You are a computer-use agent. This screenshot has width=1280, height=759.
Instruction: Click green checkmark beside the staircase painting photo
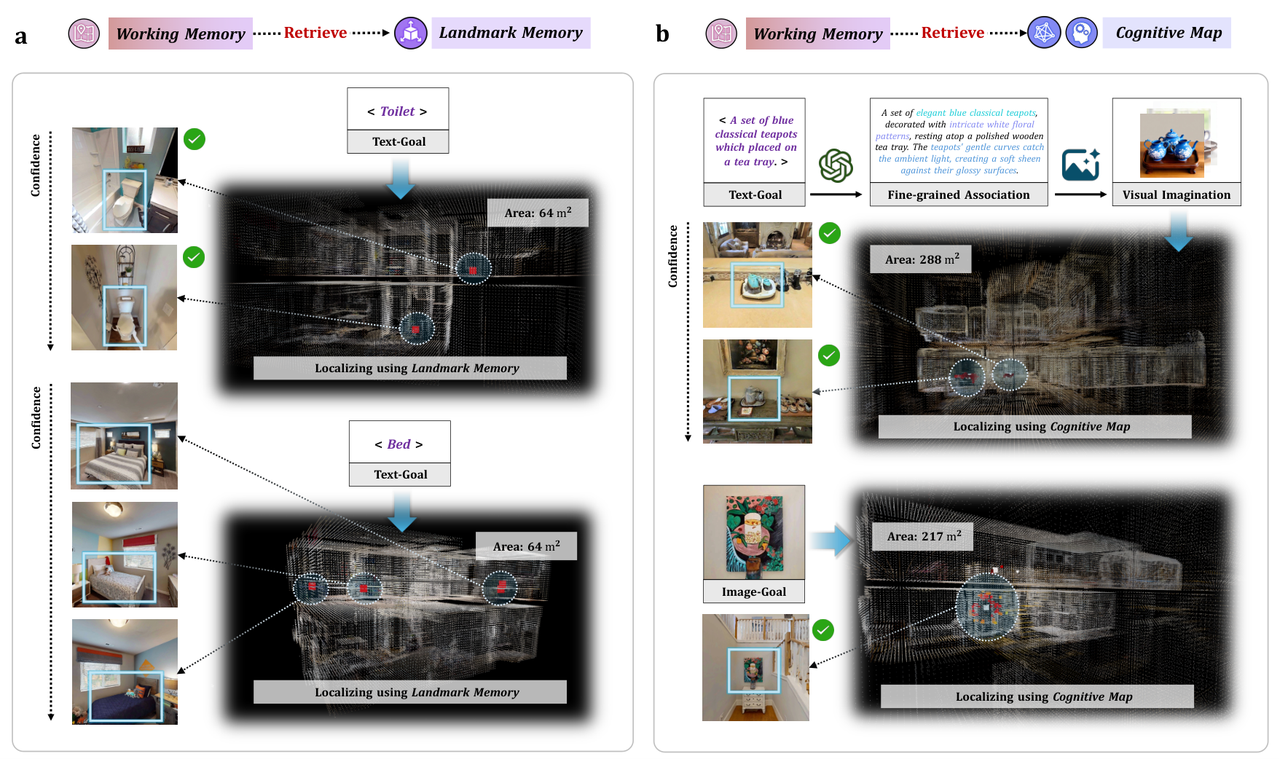[x=824, y=630]
